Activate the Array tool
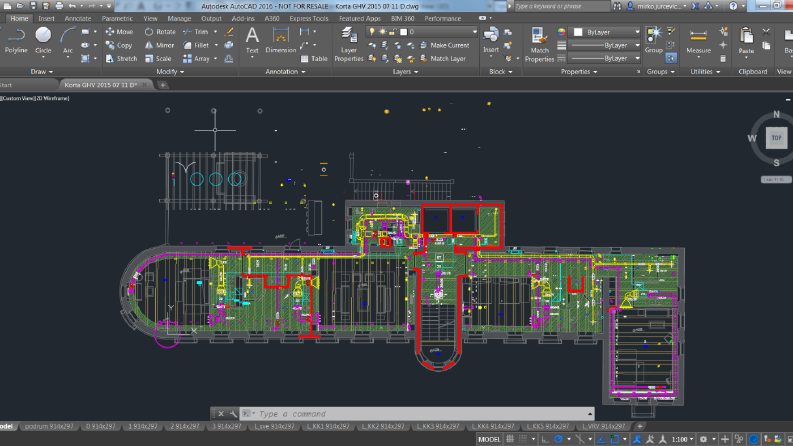This screenshot has width=793, height=446. pyautogui.click(x=196, y=59)
